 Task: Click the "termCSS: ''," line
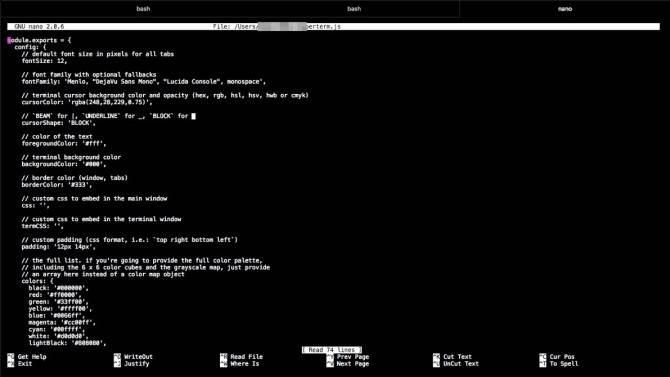pos(43,226)
